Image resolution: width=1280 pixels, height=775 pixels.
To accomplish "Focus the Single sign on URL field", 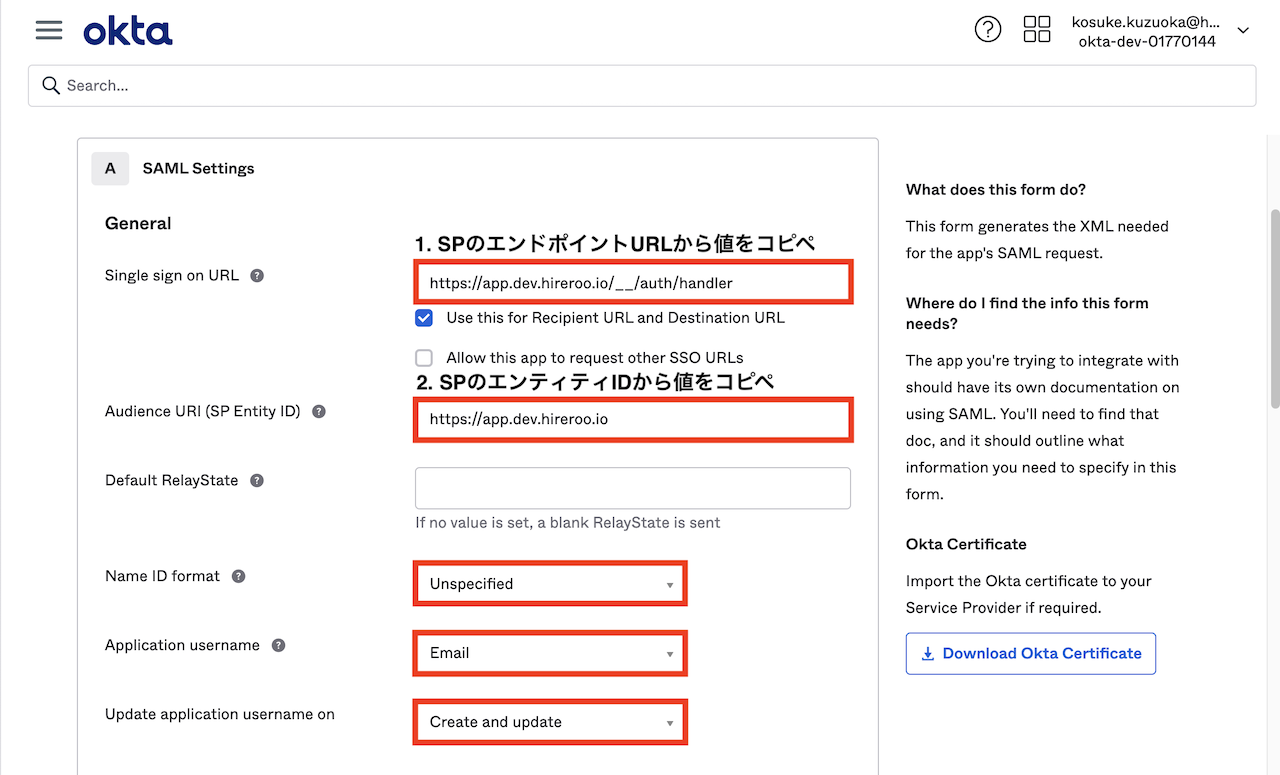I will click(x=633, y=283).
